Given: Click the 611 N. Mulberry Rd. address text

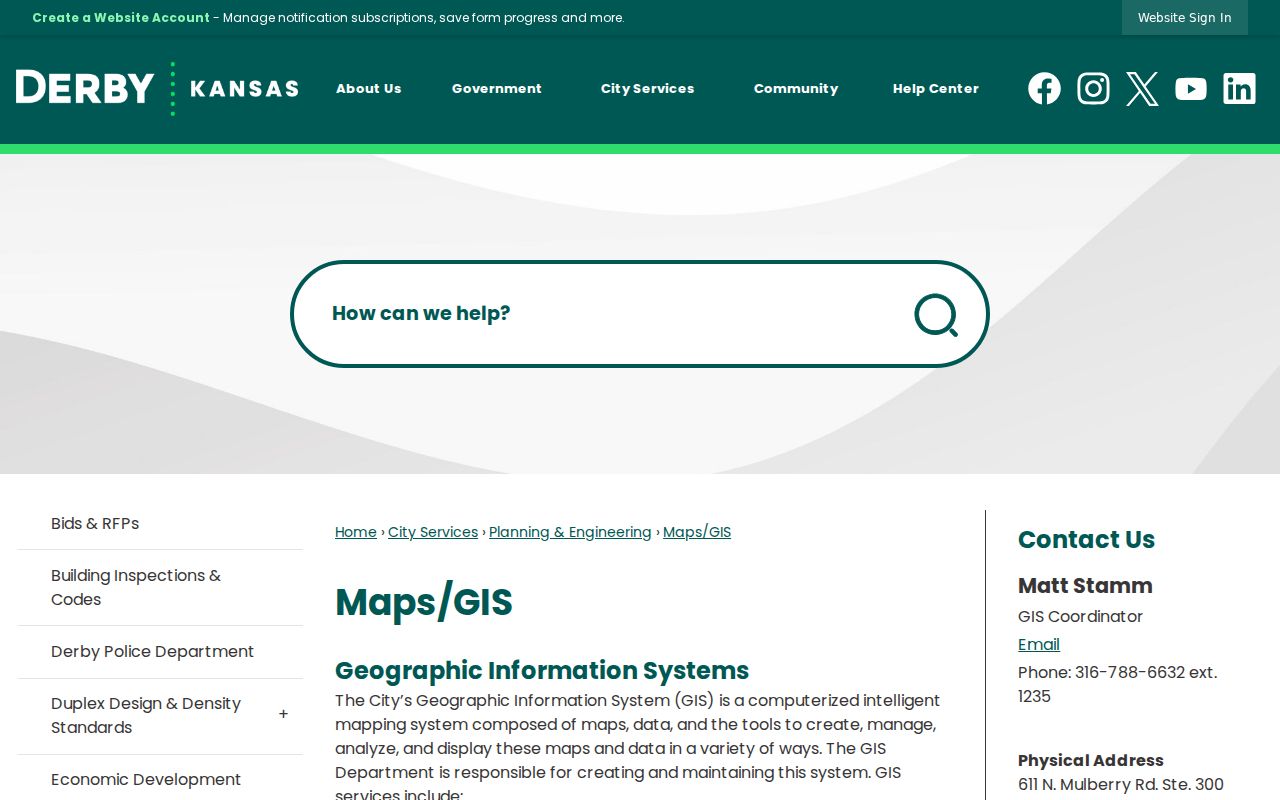Looking at the screenshot, I should [1121, 785].
